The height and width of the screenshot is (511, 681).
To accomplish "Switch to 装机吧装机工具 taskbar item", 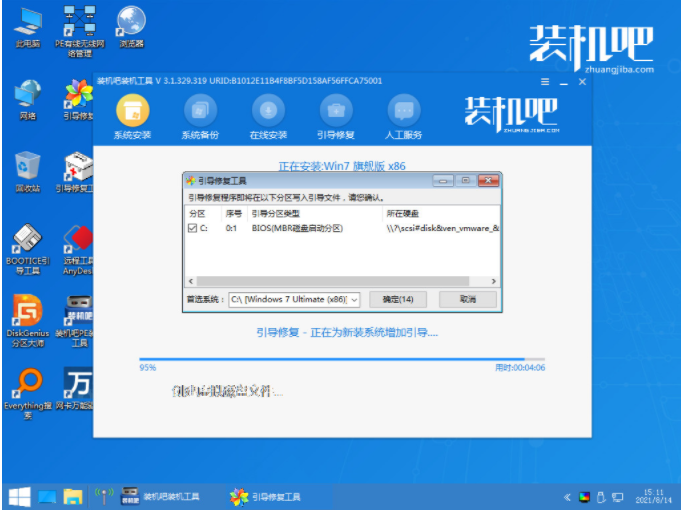I will coord(160,497).
